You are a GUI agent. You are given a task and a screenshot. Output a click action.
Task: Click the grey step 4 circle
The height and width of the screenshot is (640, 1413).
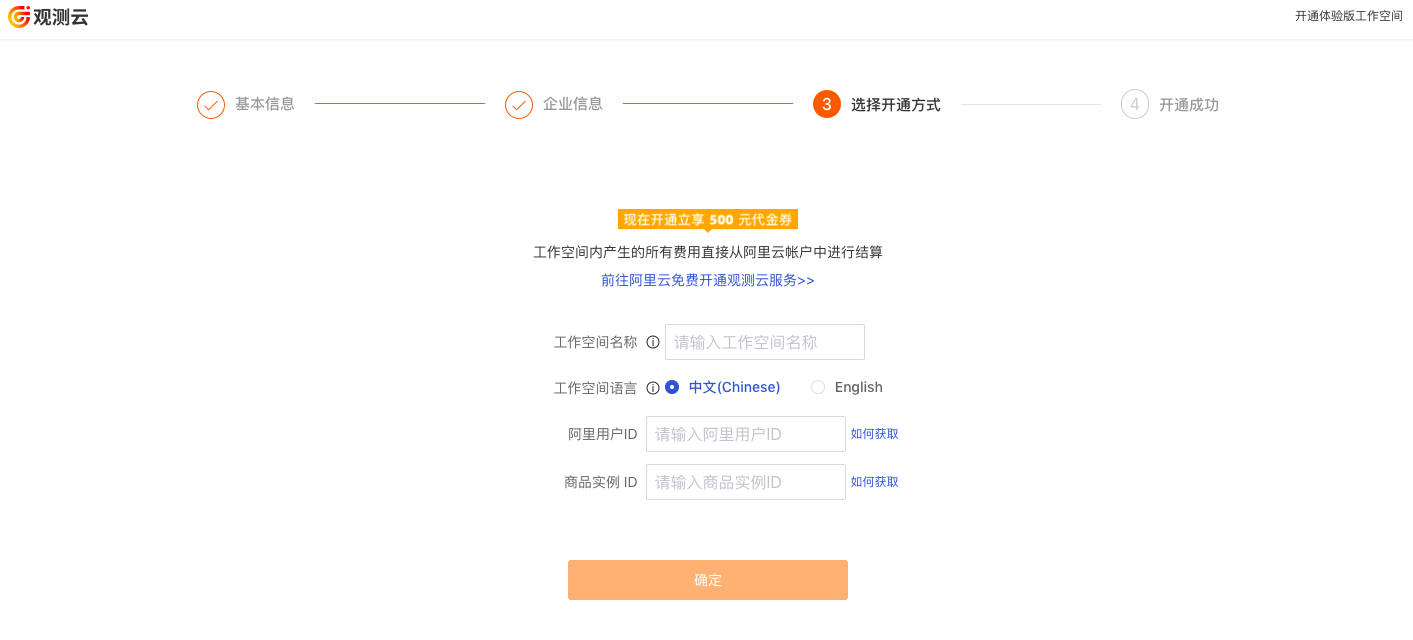(1135, 104)
